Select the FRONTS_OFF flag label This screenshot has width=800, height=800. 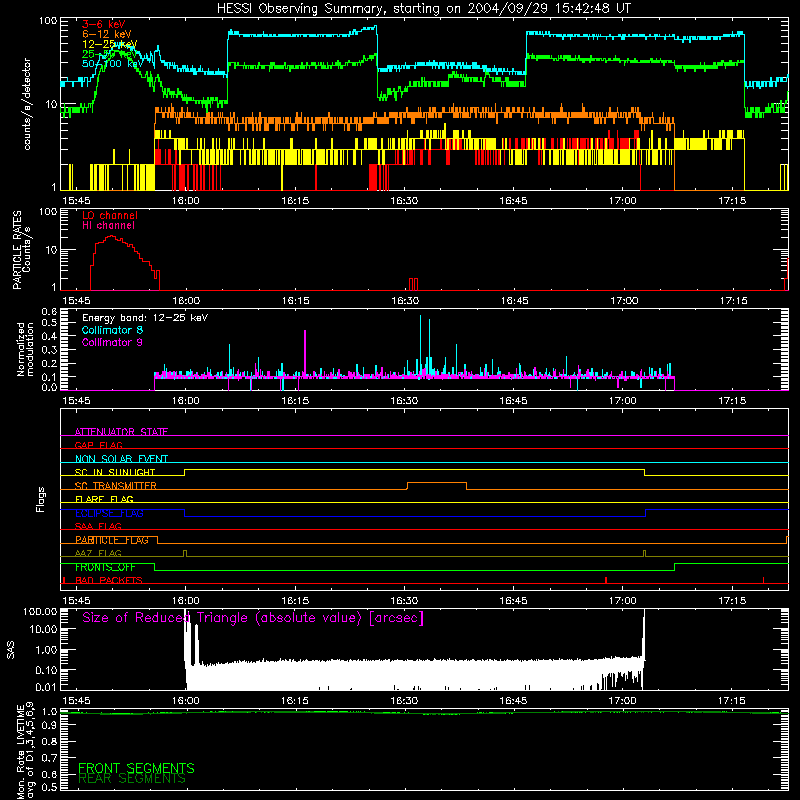[105, 567]
